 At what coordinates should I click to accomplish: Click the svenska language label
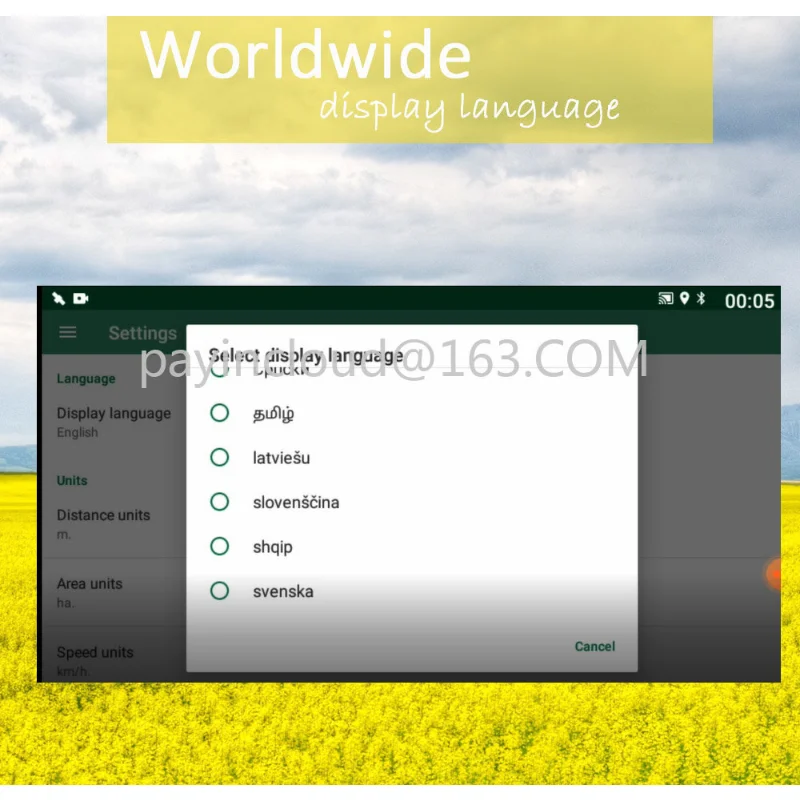click(x=283, y=591)
